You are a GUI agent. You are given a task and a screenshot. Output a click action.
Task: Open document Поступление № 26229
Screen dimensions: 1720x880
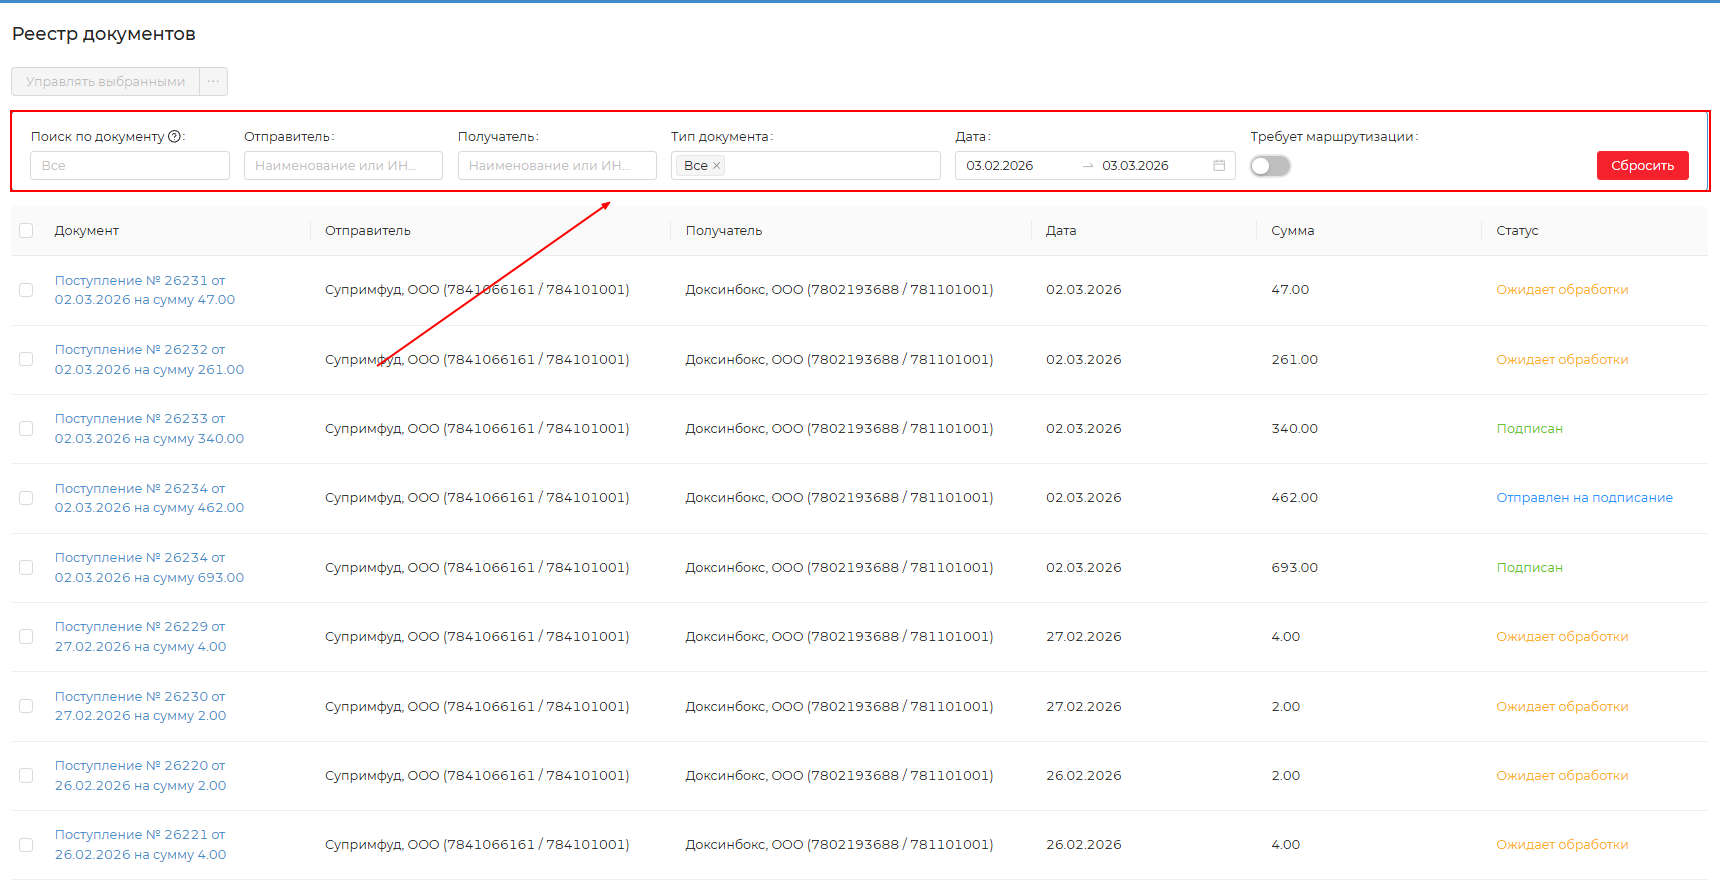tap(140, 627)
